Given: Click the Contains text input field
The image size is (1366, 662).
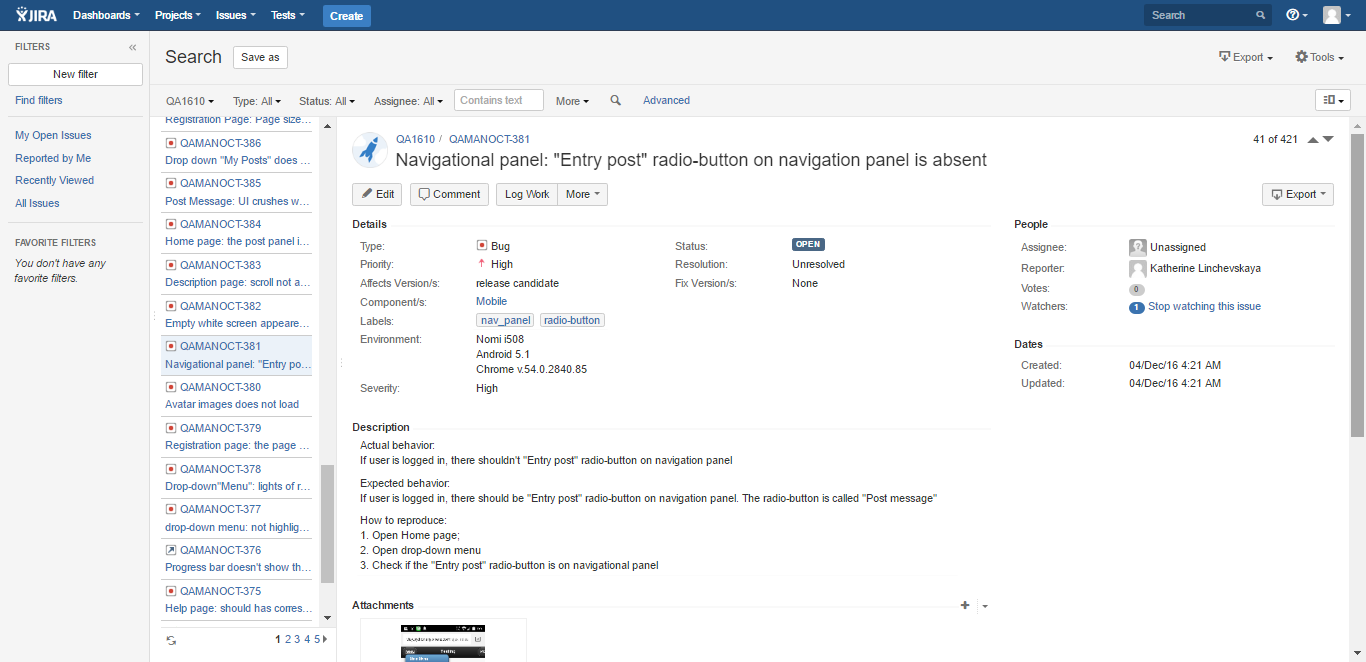Looking at the screenshot, I should point(498,100).
